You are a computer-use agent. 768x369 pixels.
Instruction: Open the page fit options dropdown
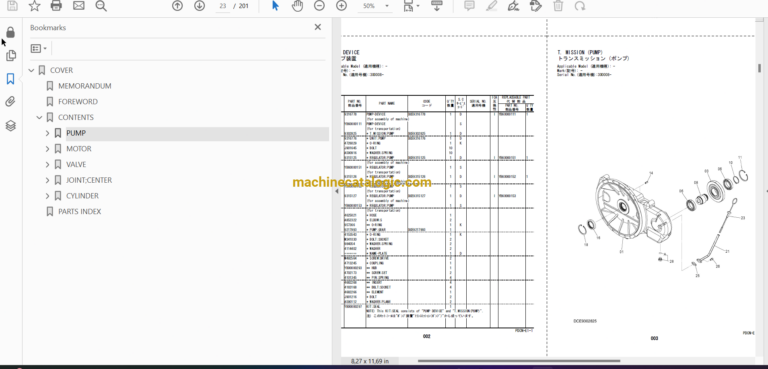411,6
